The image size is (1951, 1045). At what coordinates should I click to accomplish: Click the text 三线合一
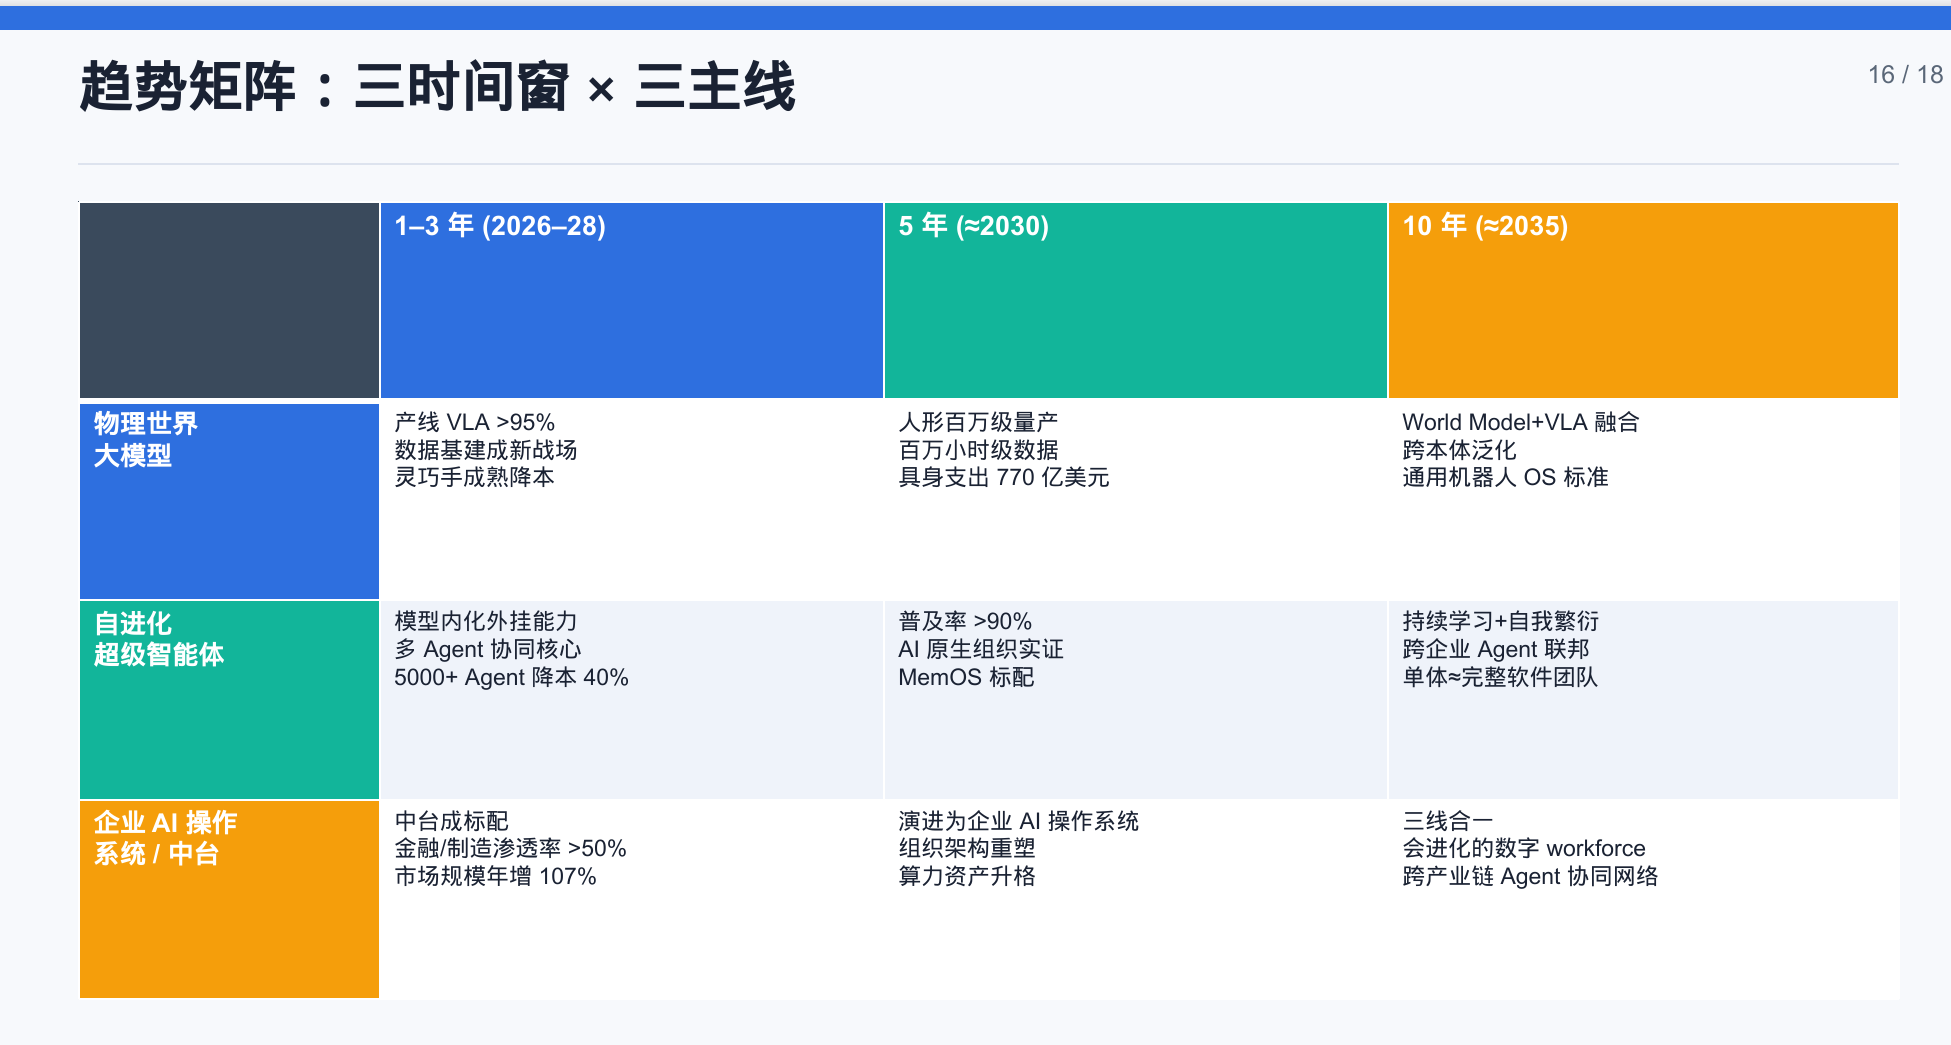pyautogui.click(x=1447, y=821)
